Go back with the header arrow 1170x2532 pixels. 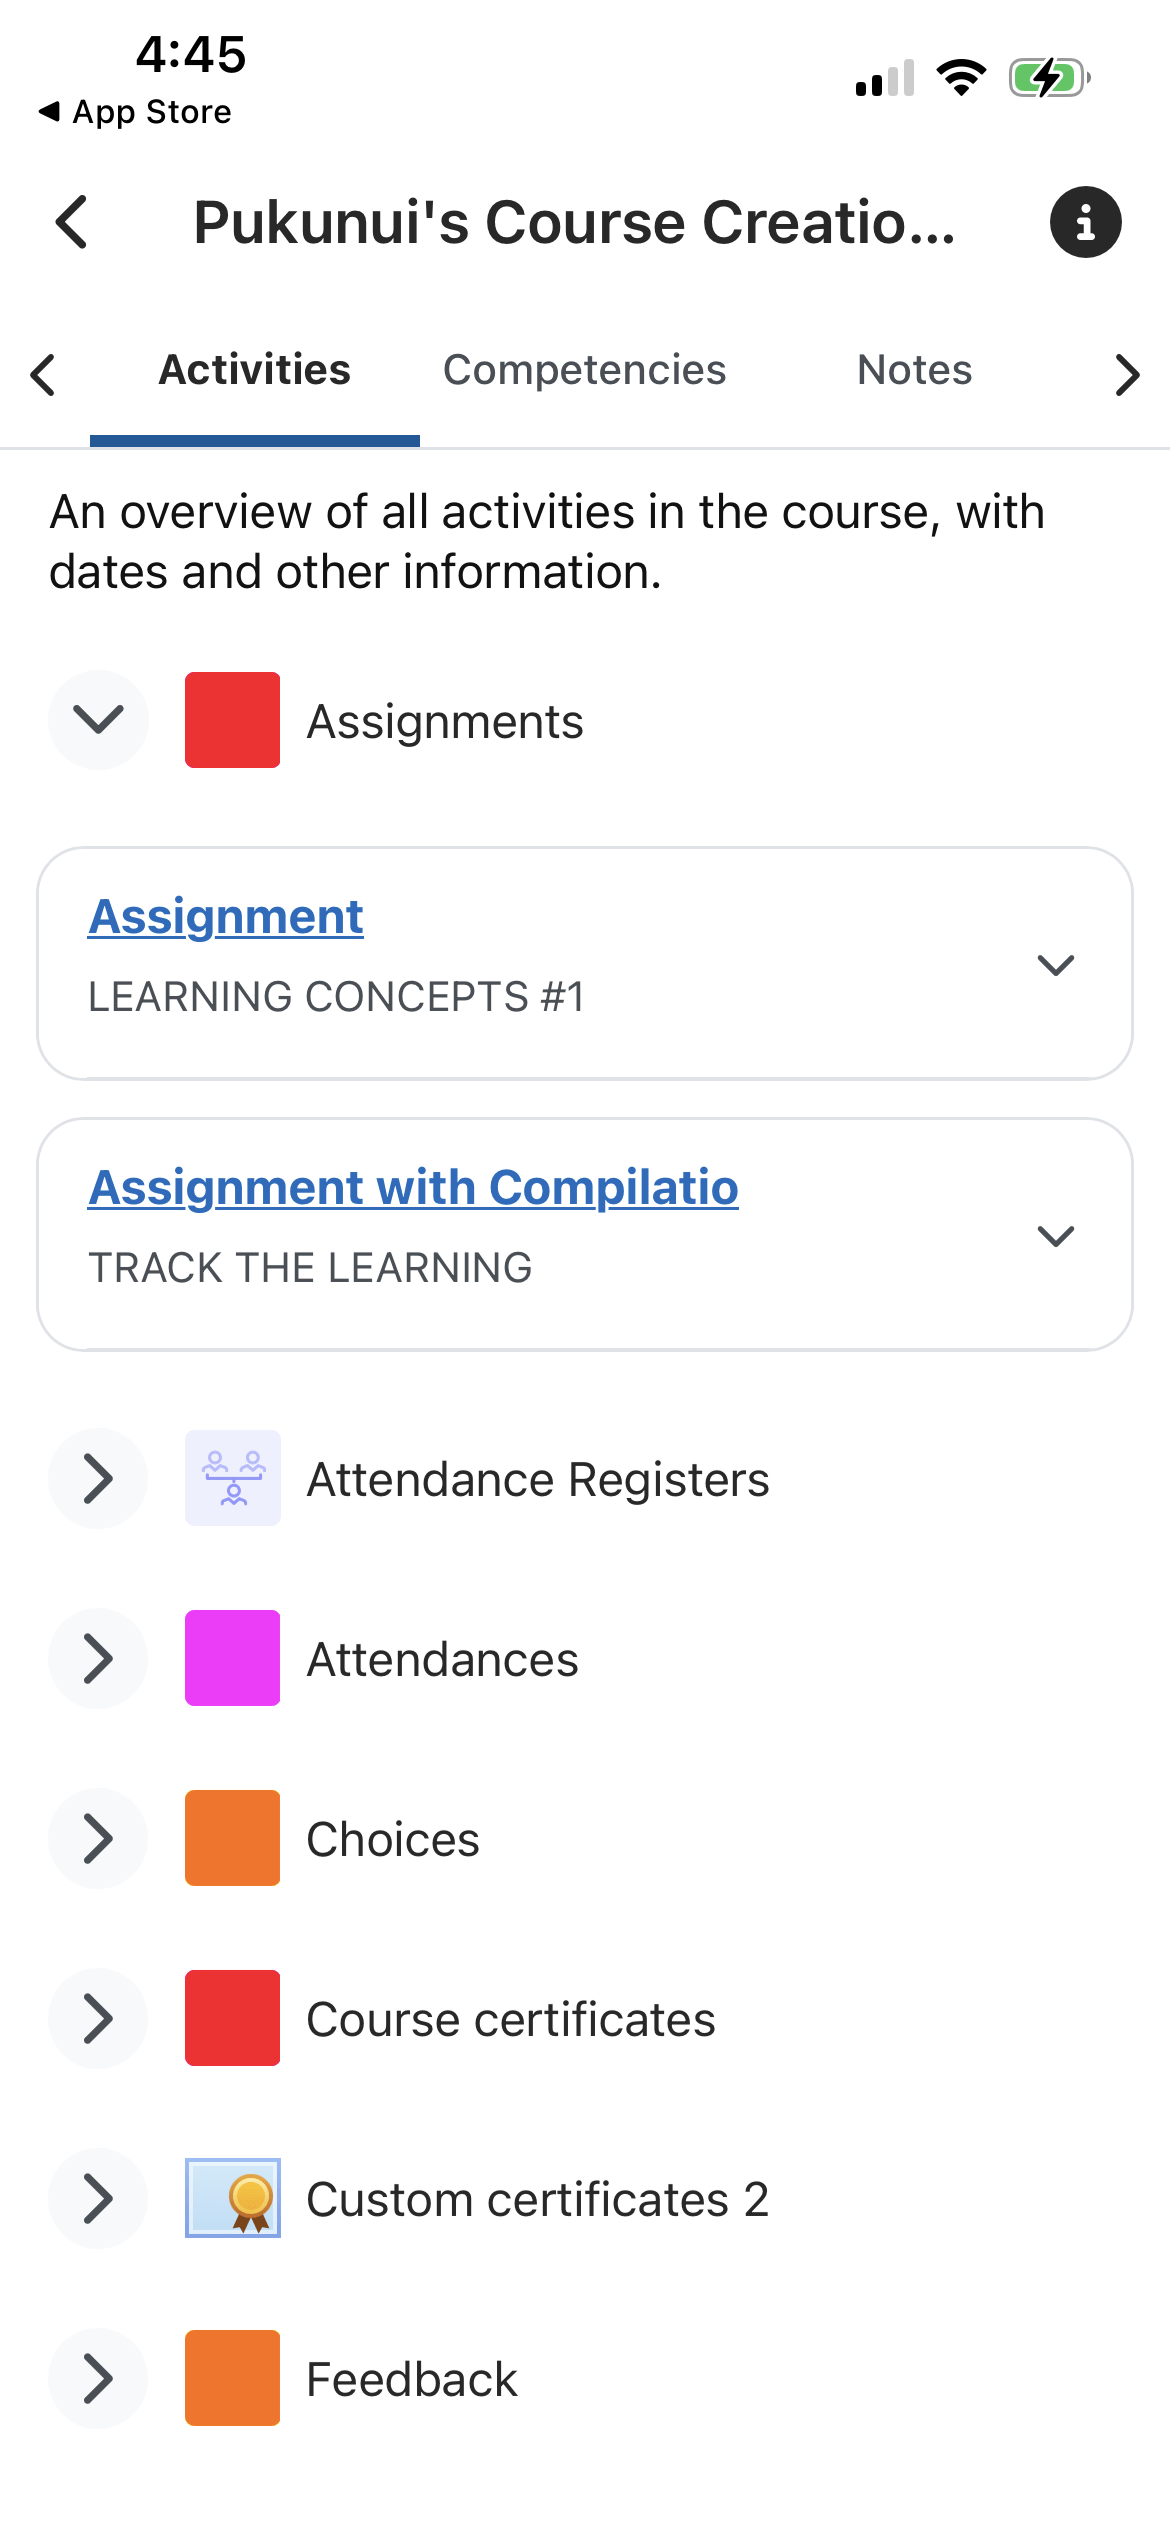pos(72,222)
